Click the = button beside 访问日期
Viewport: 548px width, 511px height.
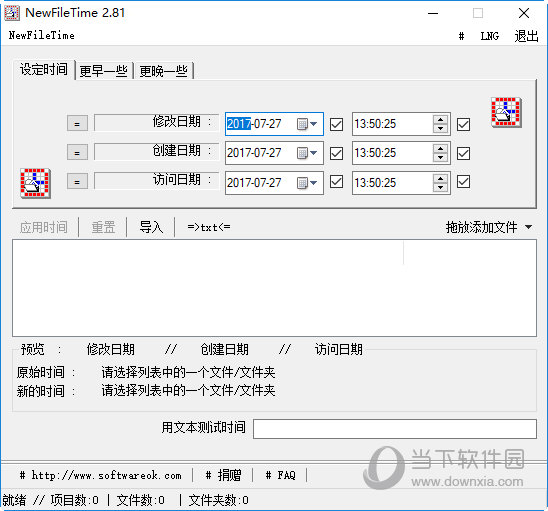(x=77, y=182)
